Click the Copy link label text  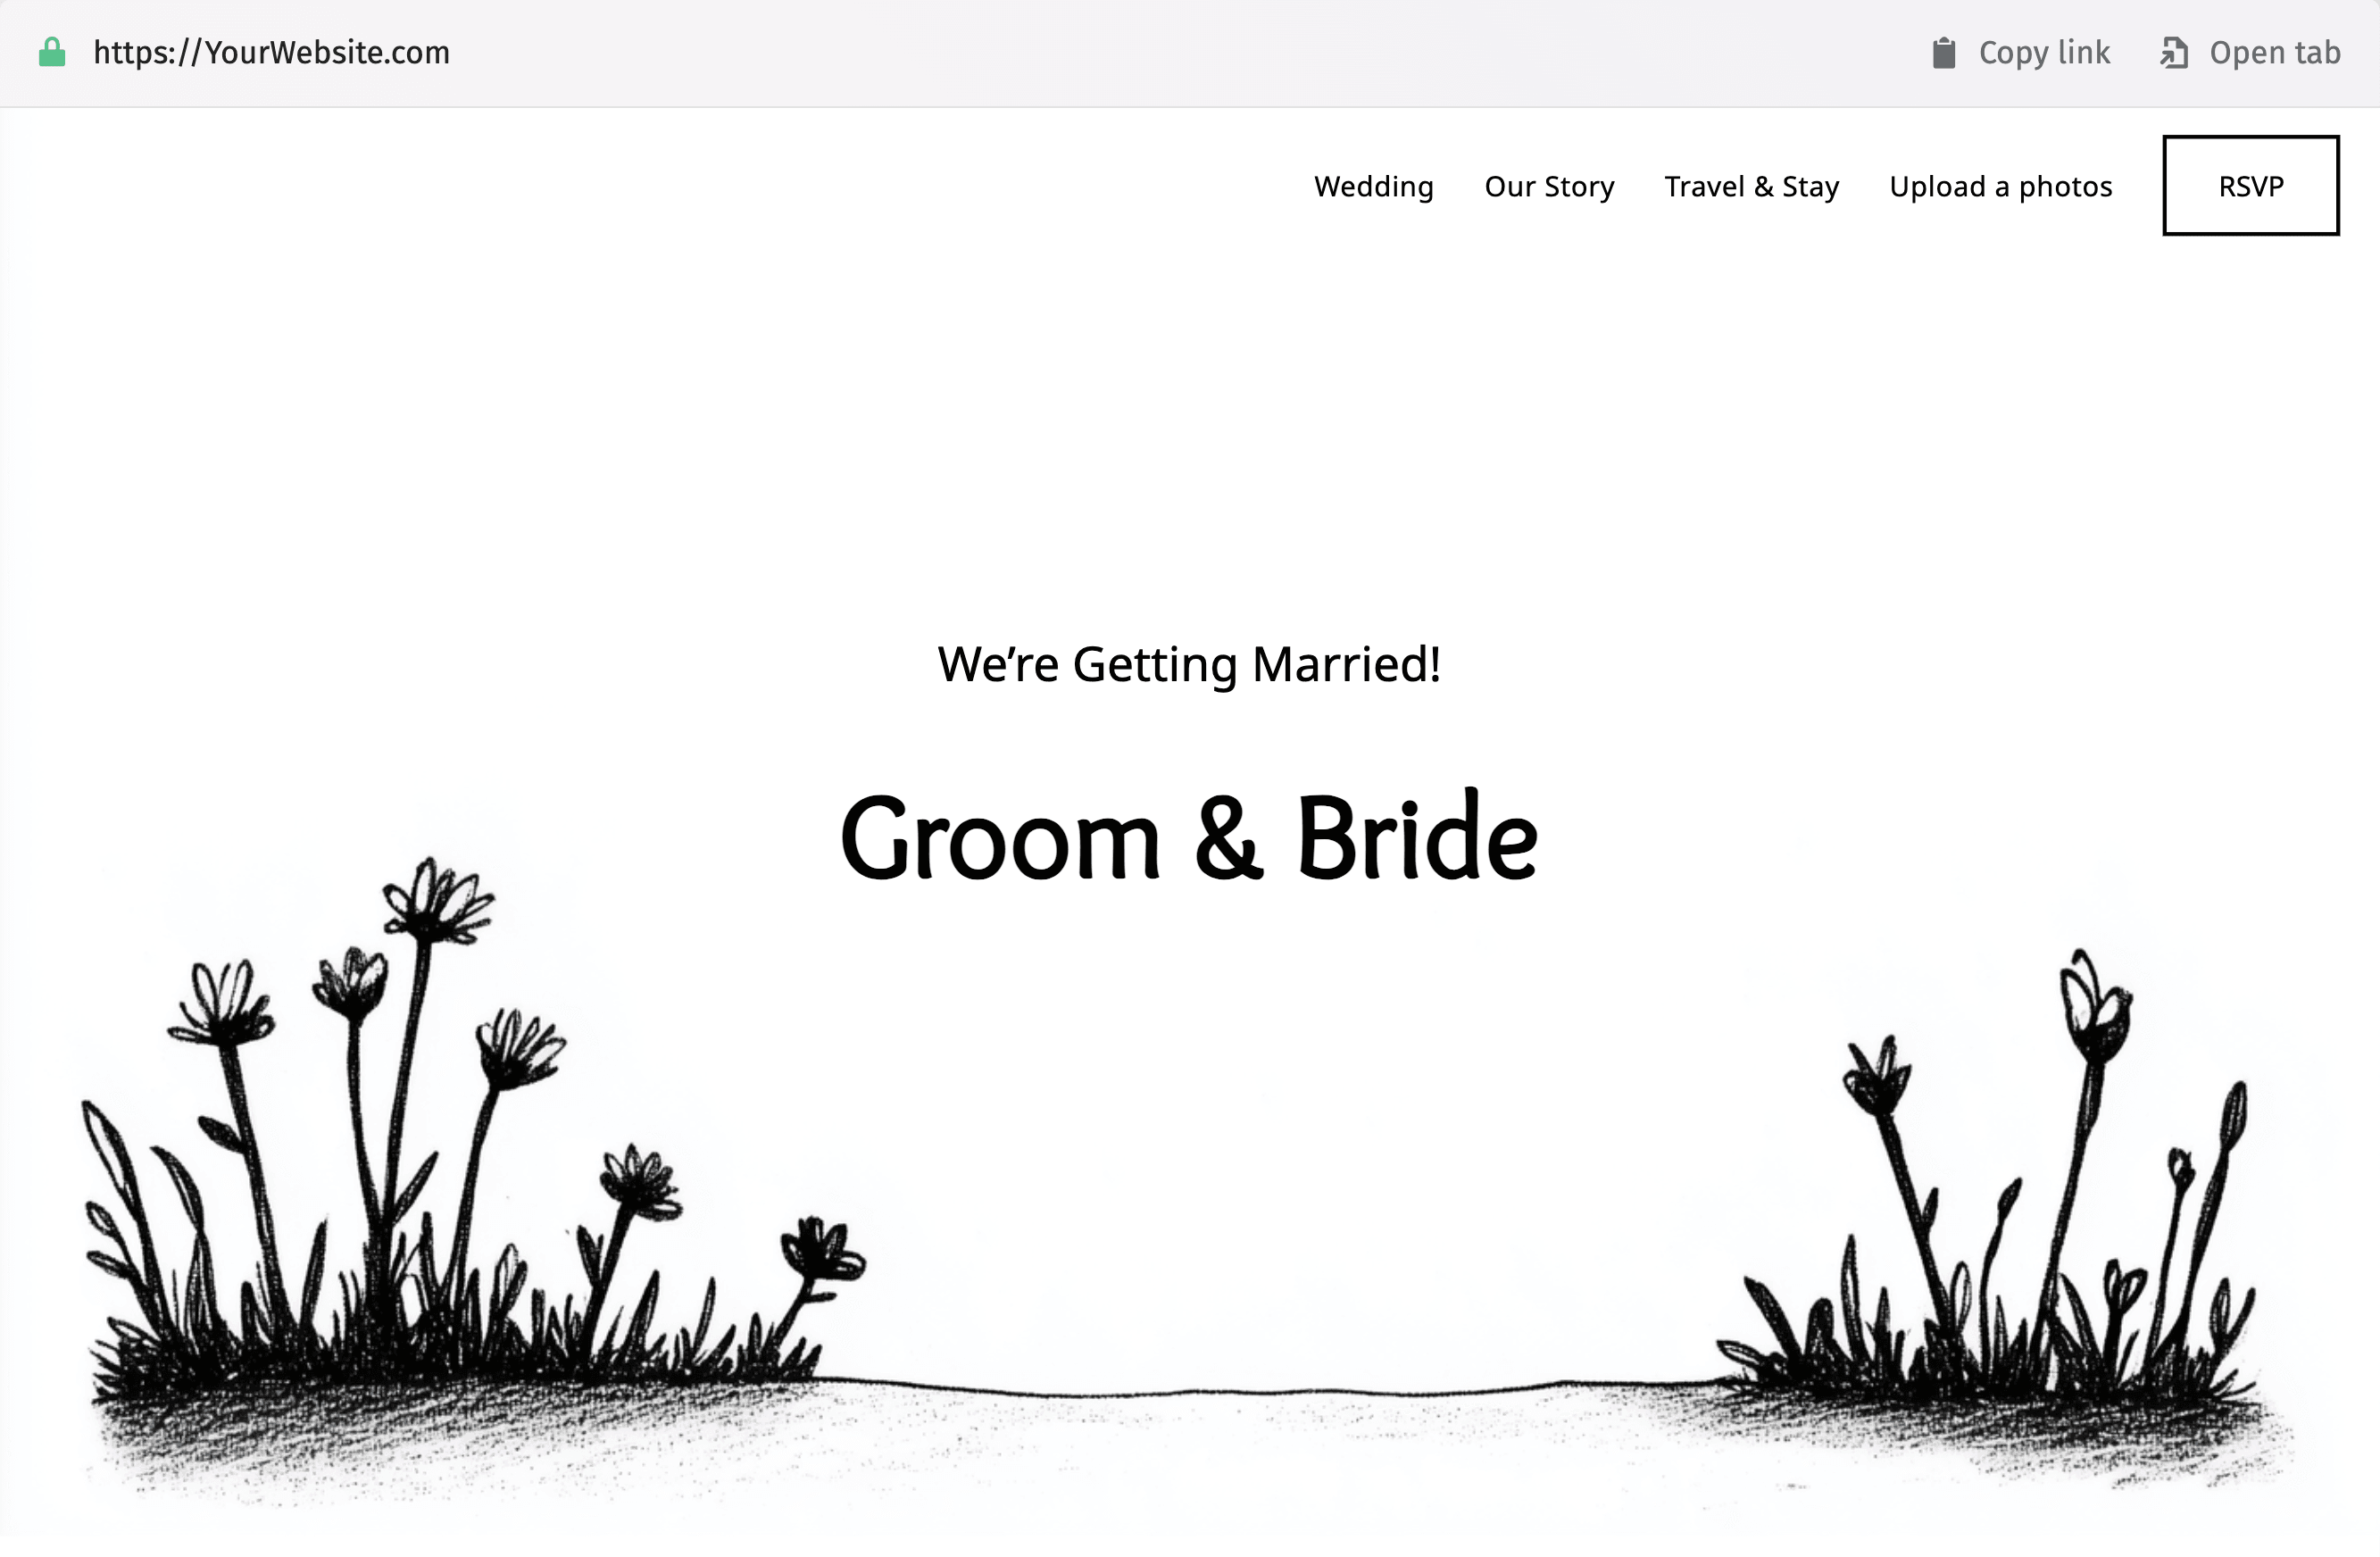[2044, 52]
